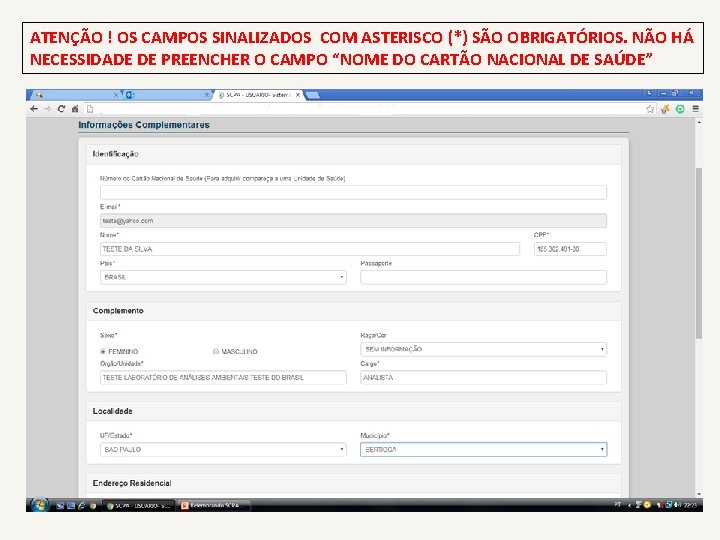Go forward in the browser
The width and height of the screenshot is (720, 540).
pyautogui.click(x=47, y=109)
